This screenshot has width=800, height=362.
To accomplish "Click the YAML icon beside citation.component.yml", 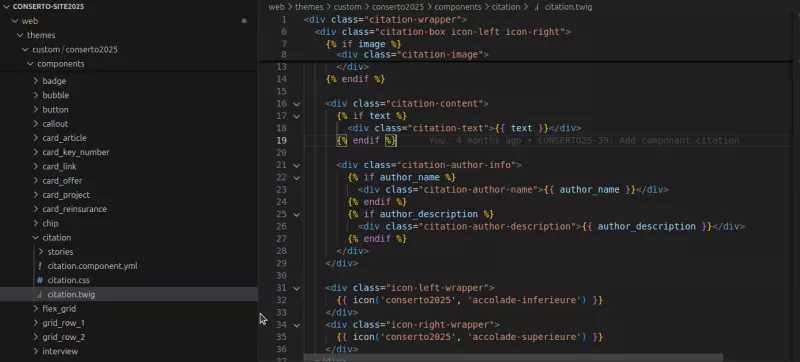I will pyautogui.click(x=40, y=266).
